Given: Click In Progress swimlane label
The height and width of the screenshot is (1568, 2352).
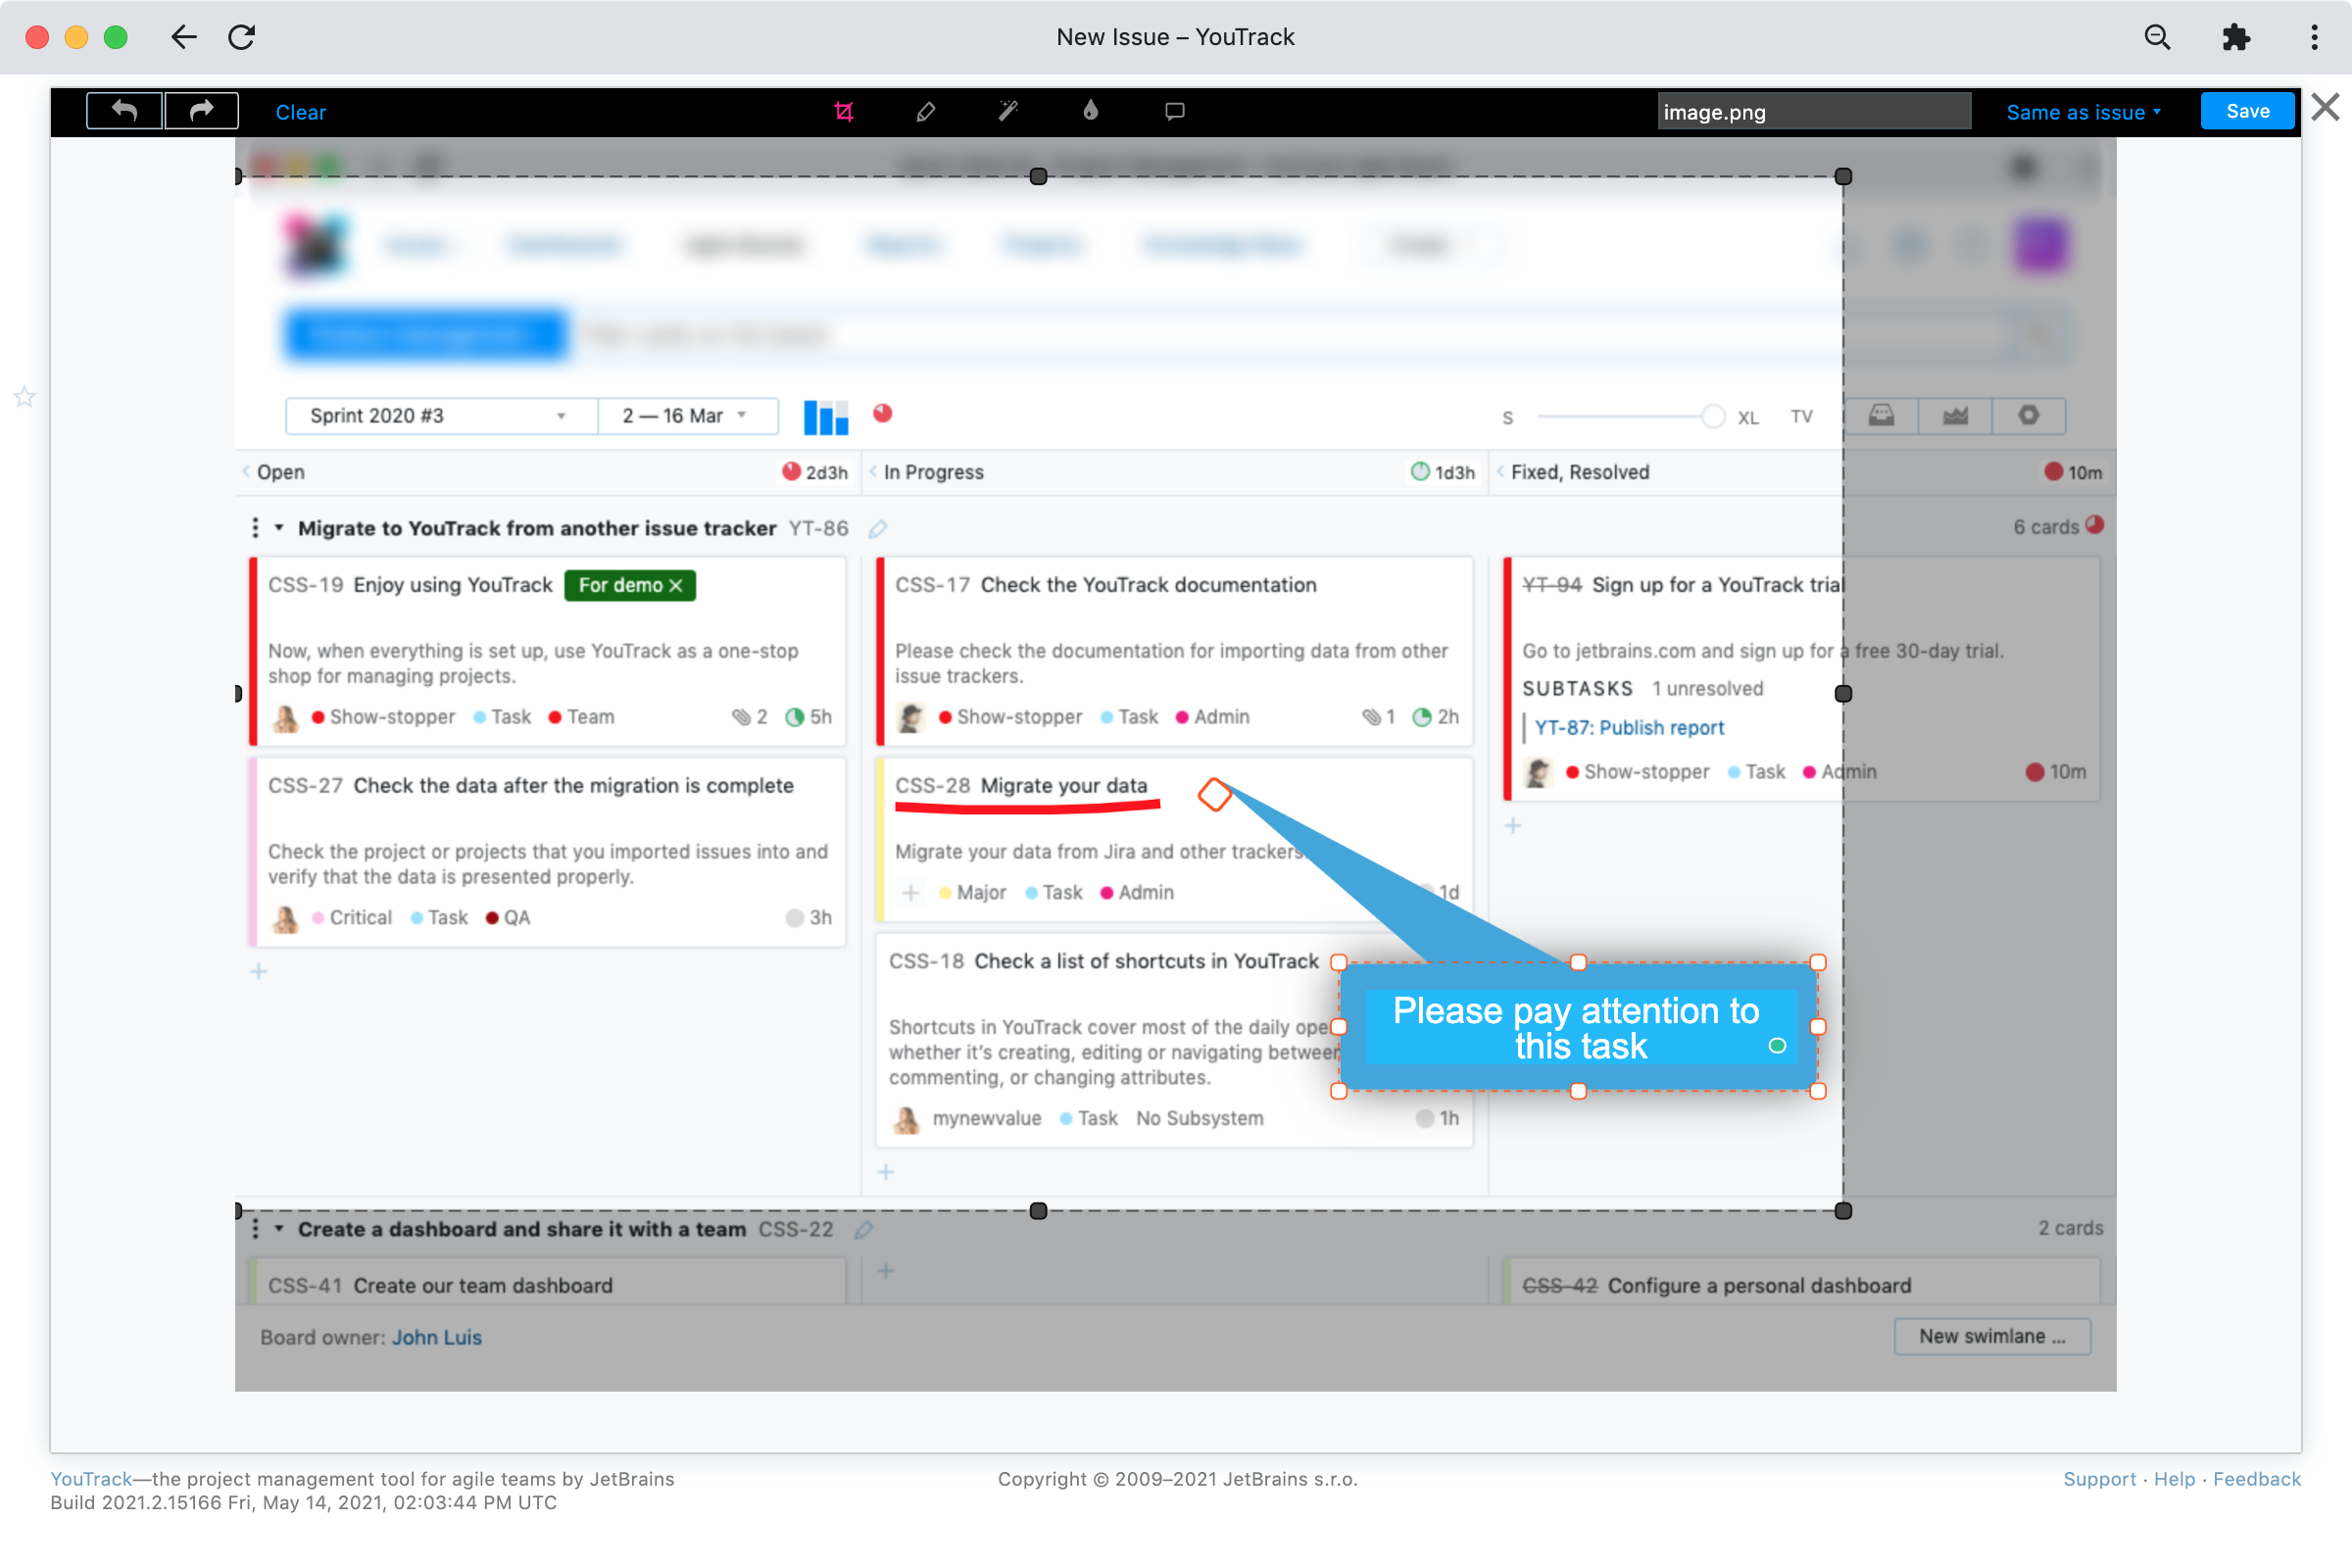Looking at the screenshot, I should click(x=935, y=470).
